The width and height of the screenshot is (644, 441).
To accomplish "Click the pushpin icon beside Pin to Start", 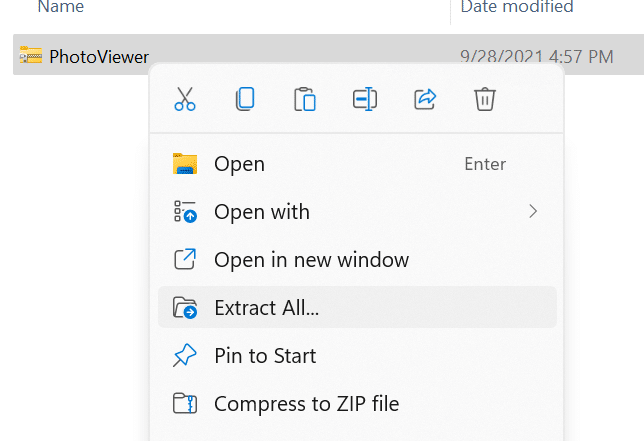I will coord(185,355).
